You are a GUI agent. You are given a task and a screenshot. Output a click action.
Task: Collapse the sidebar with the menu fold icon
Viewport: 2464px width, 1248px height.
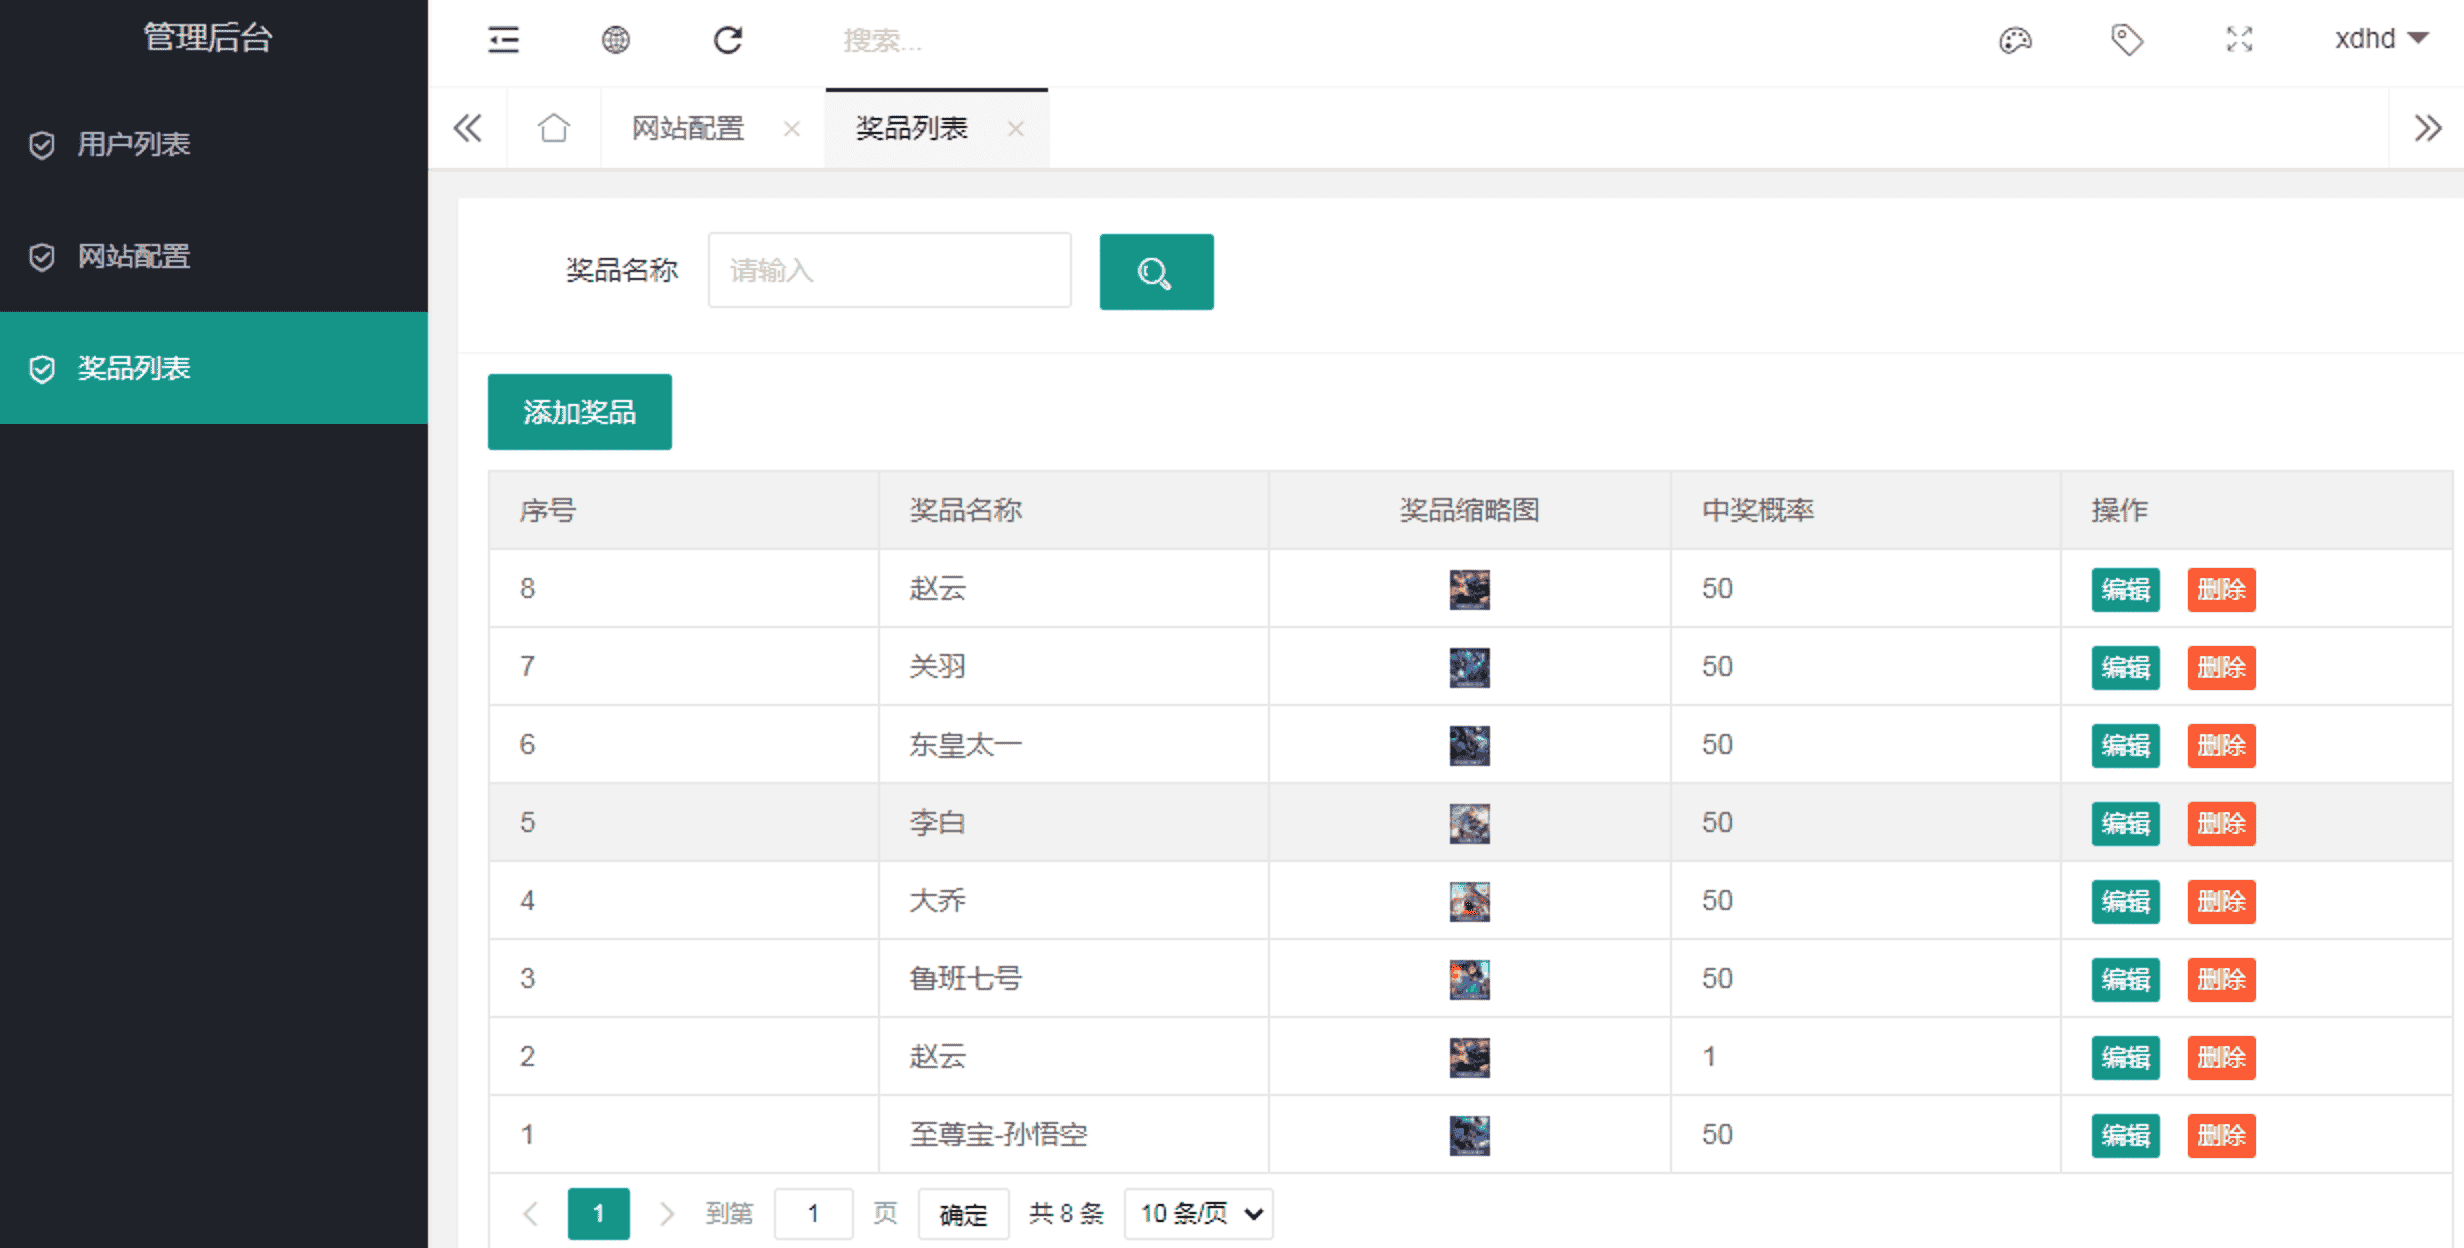click(503, 40)
